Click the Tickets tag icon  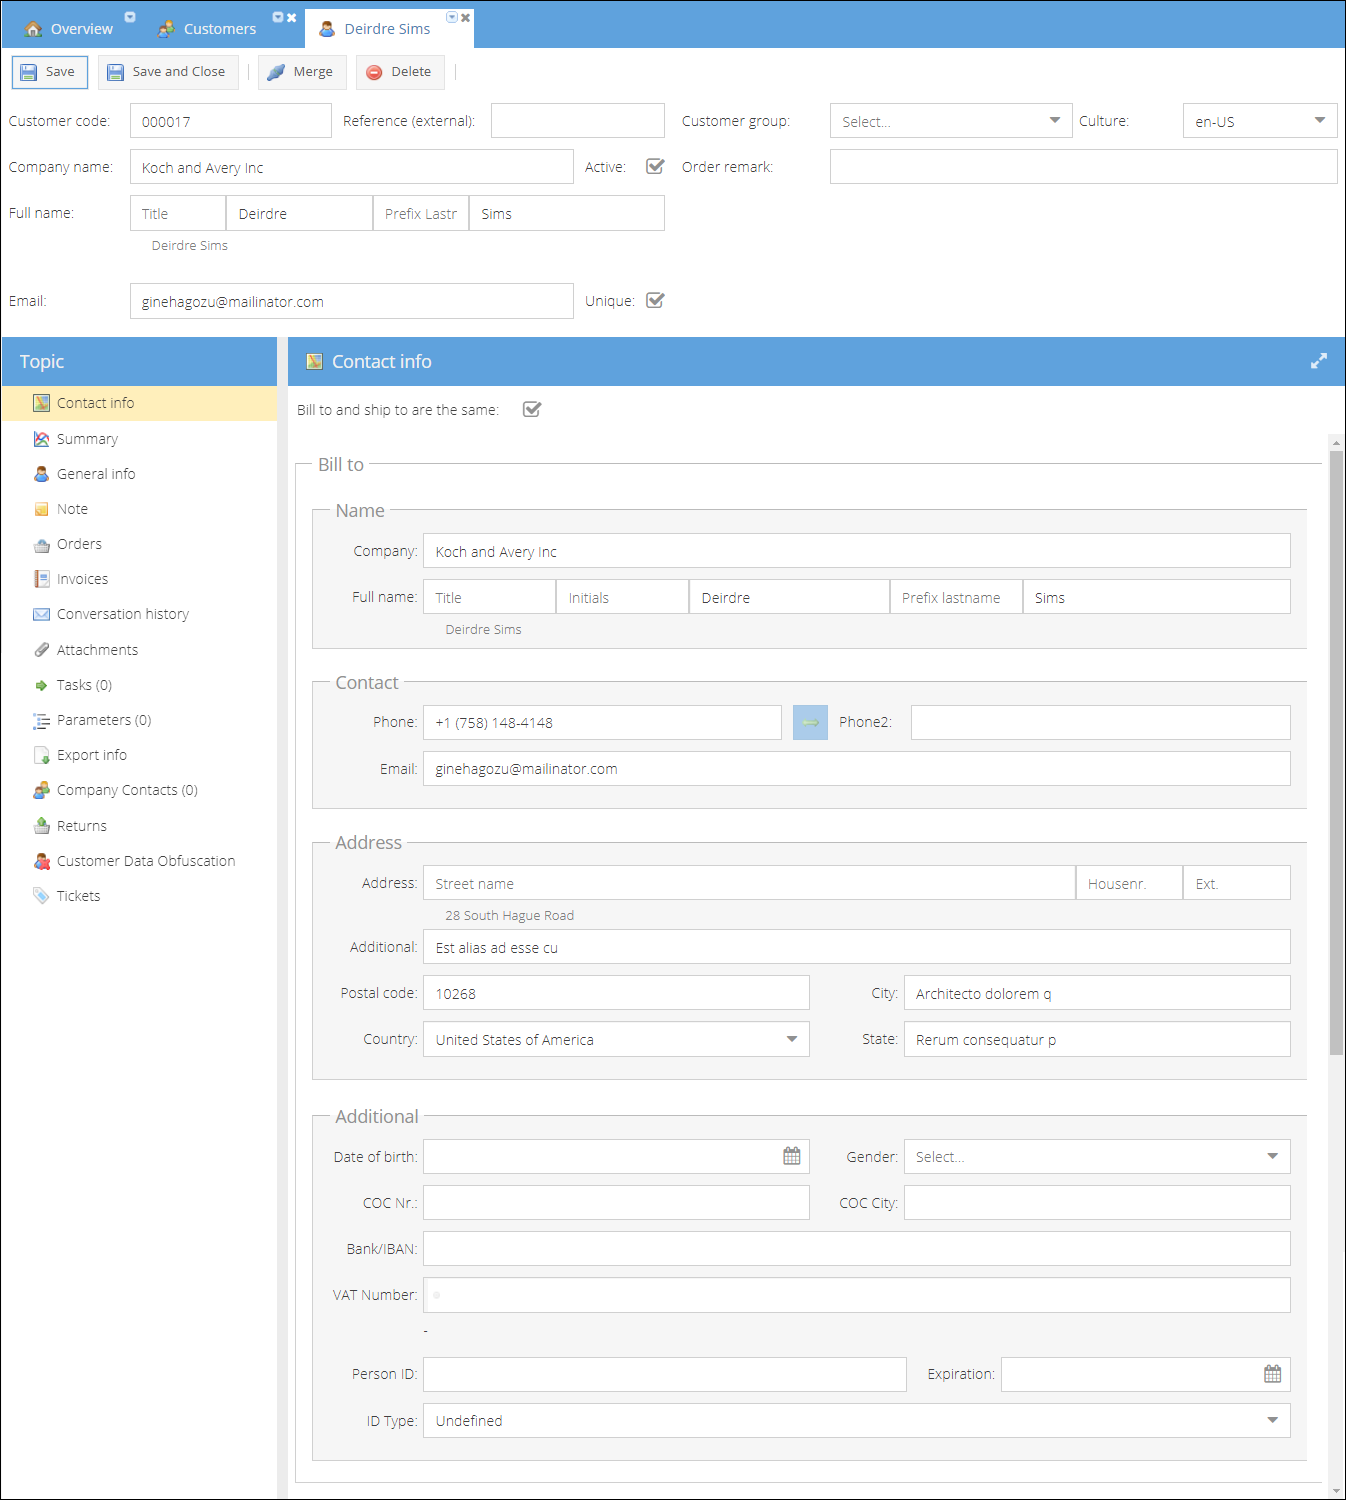pos(41,896)
